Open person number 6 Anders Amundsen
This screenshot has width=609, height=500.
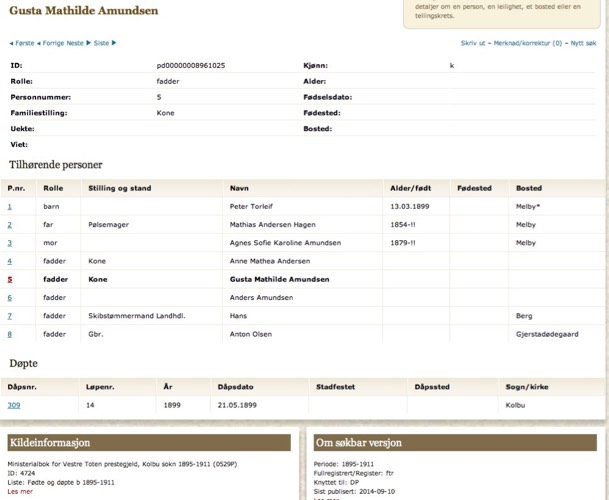point(10,297)
